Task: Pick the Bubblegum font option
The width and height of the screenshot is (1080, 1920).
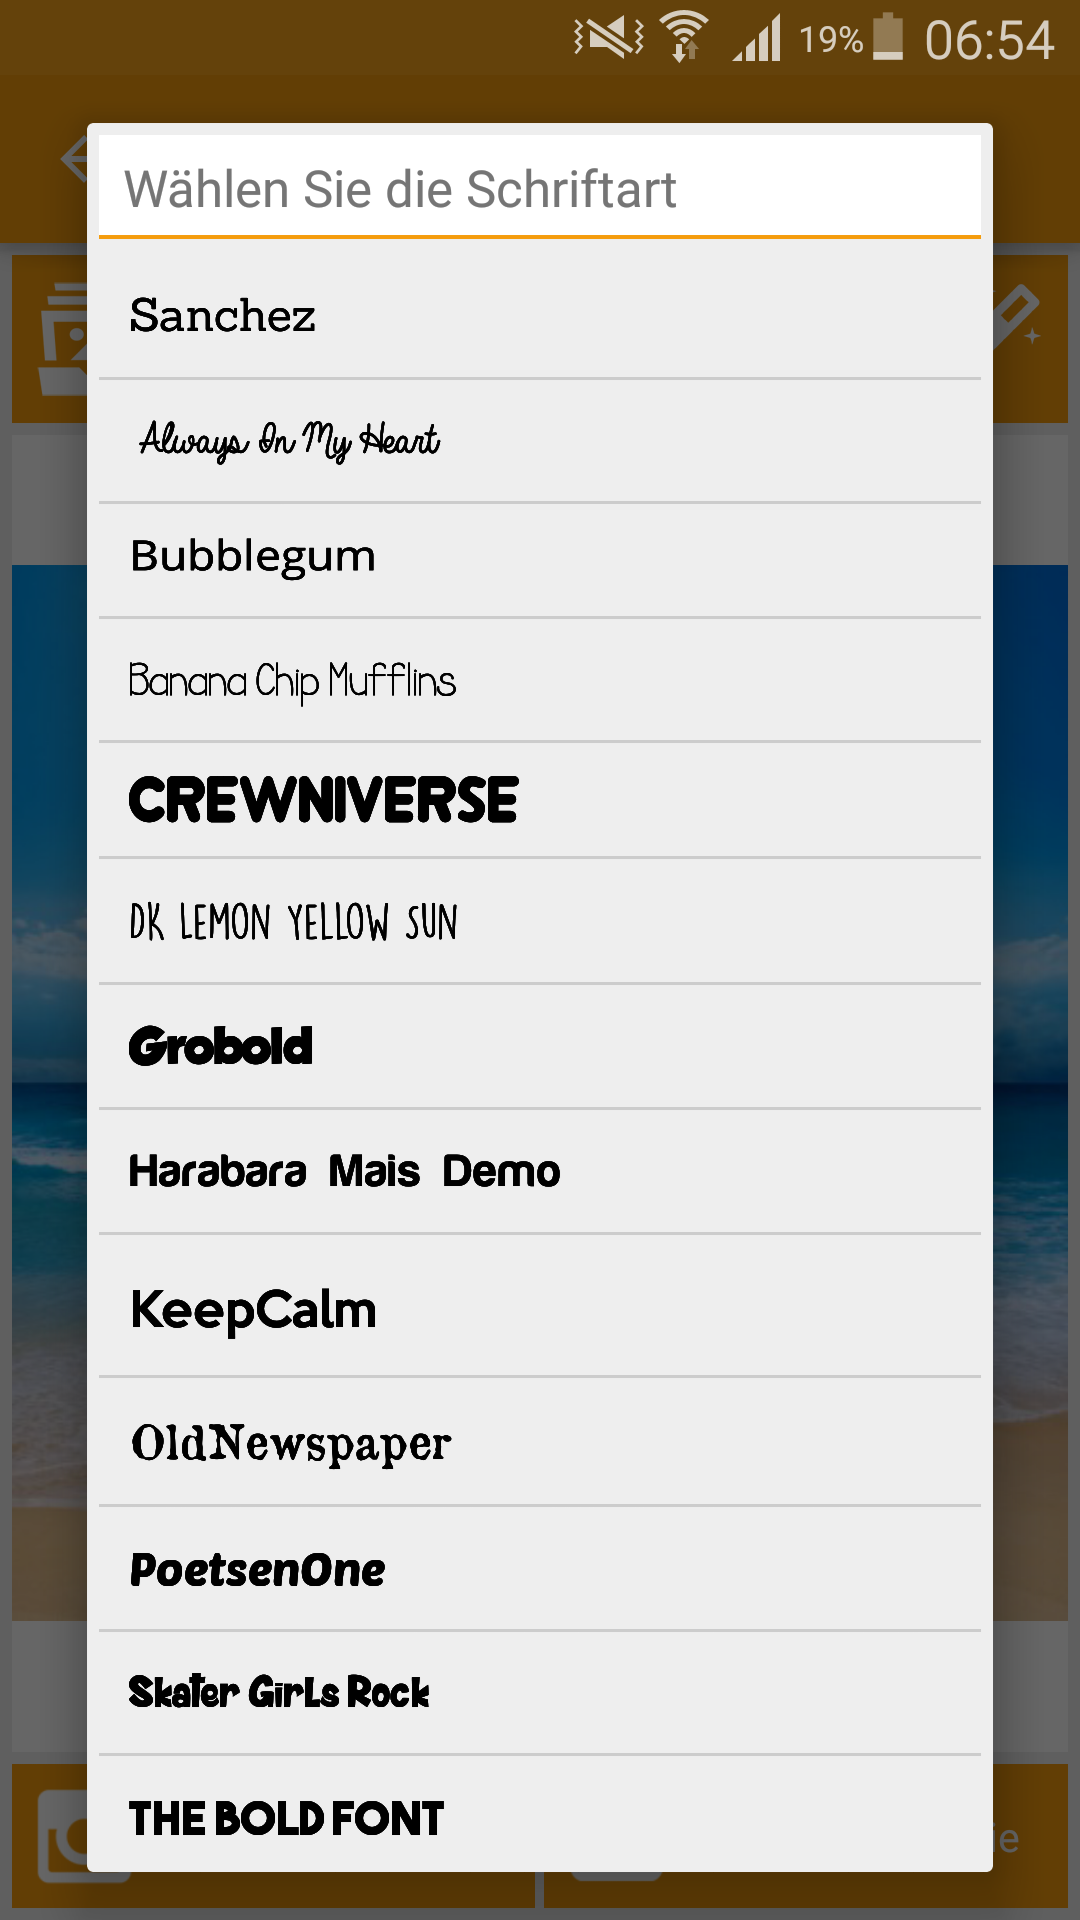Action: tap(540, 560)
